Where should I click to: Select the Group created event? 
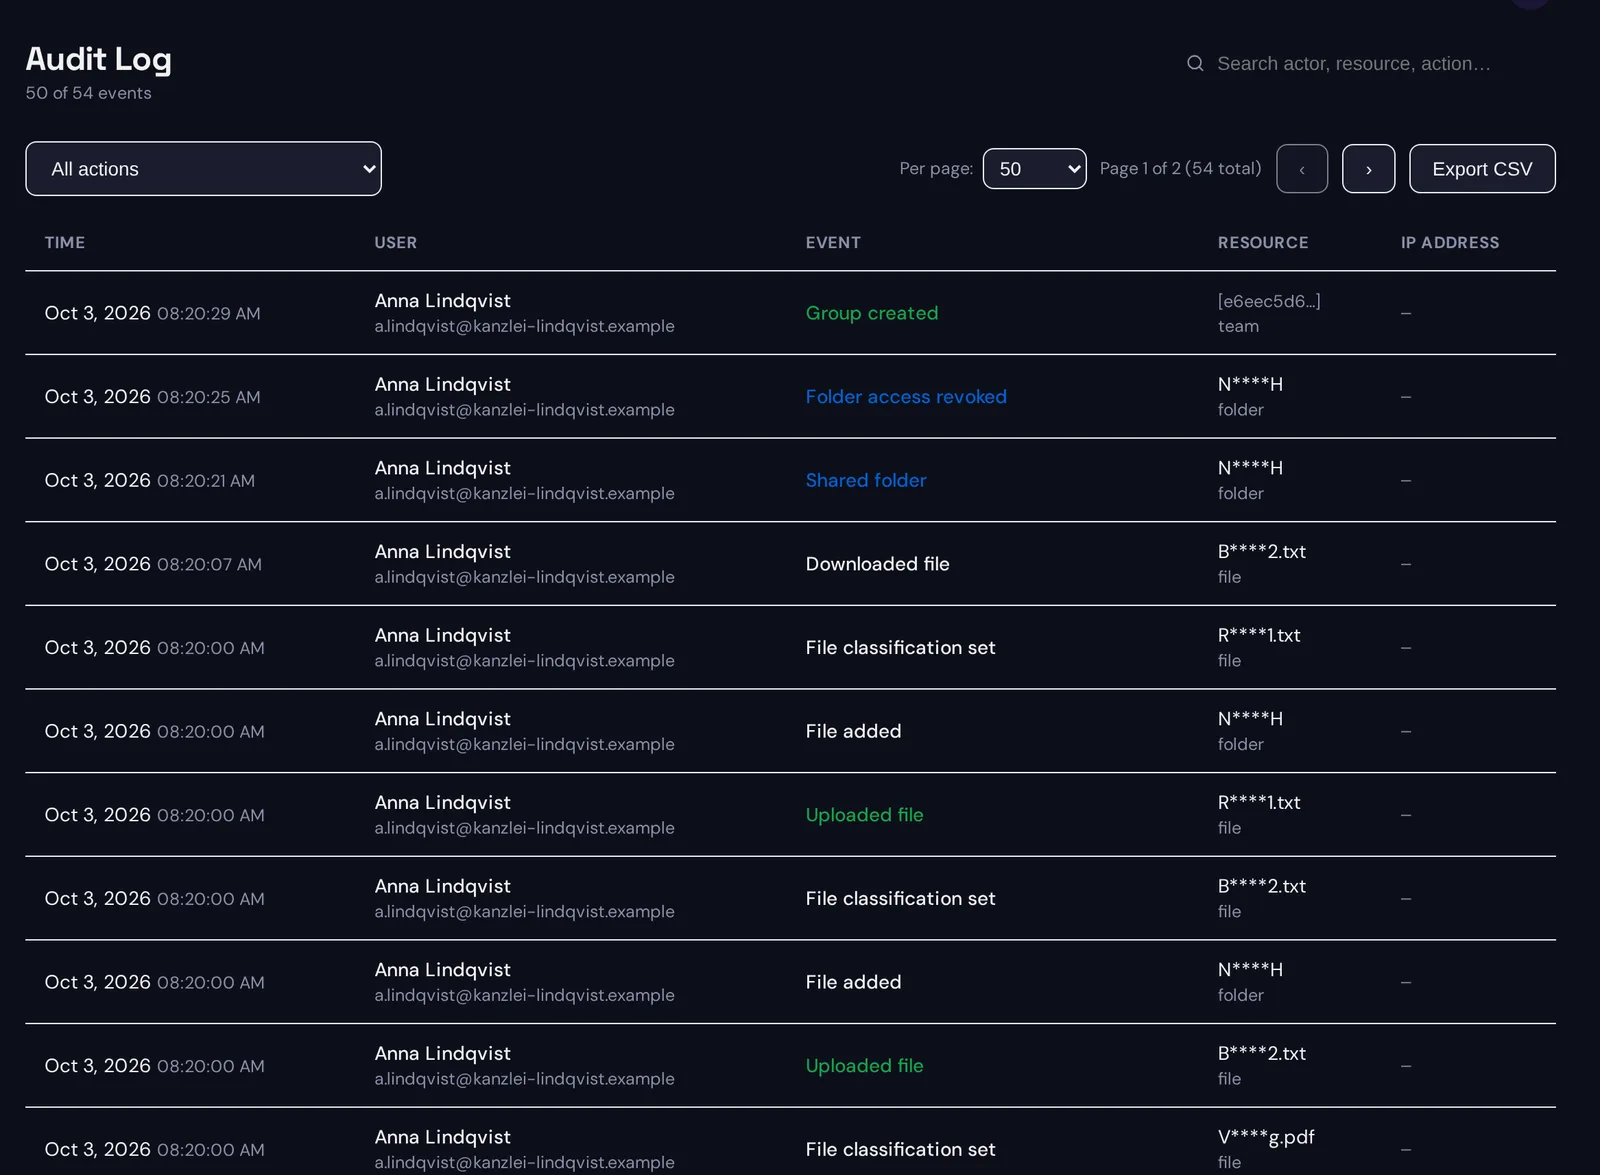click(x=872, y=313)
